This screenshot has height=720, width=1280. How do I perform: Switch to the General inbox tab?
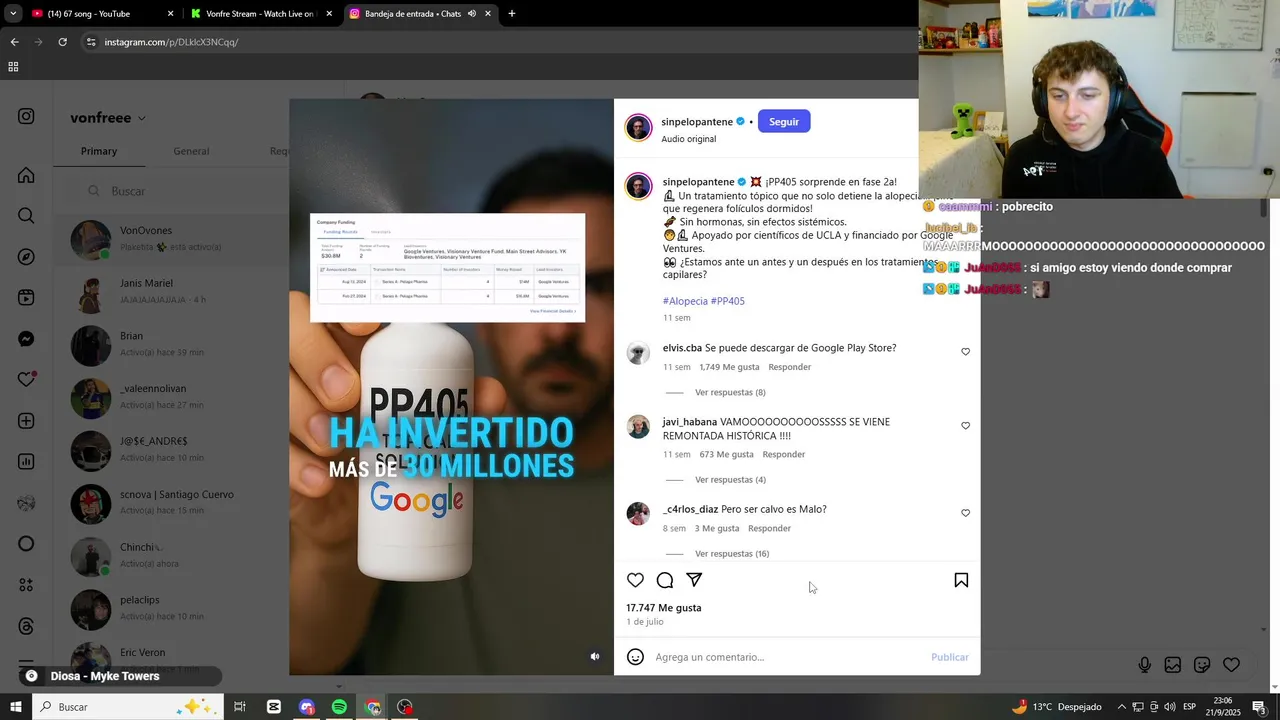[191, 151]
